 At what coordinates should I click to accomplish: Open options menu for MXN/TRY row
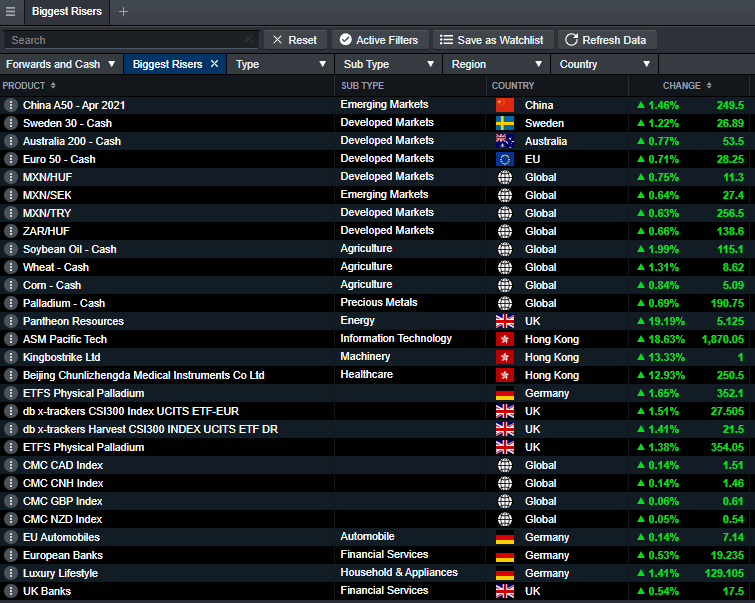[x=11, y=213]
